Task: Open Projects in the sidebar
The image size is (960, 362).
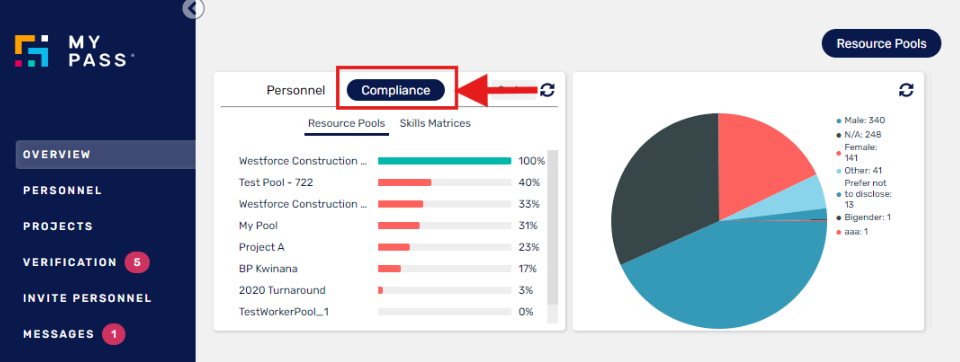Action: [58, 226]
